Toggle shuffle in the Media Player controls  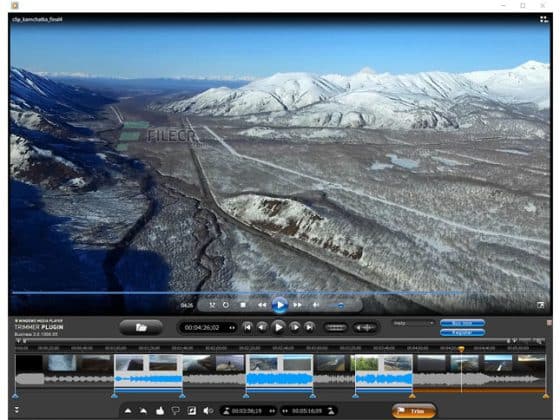(x=212, y=305)
